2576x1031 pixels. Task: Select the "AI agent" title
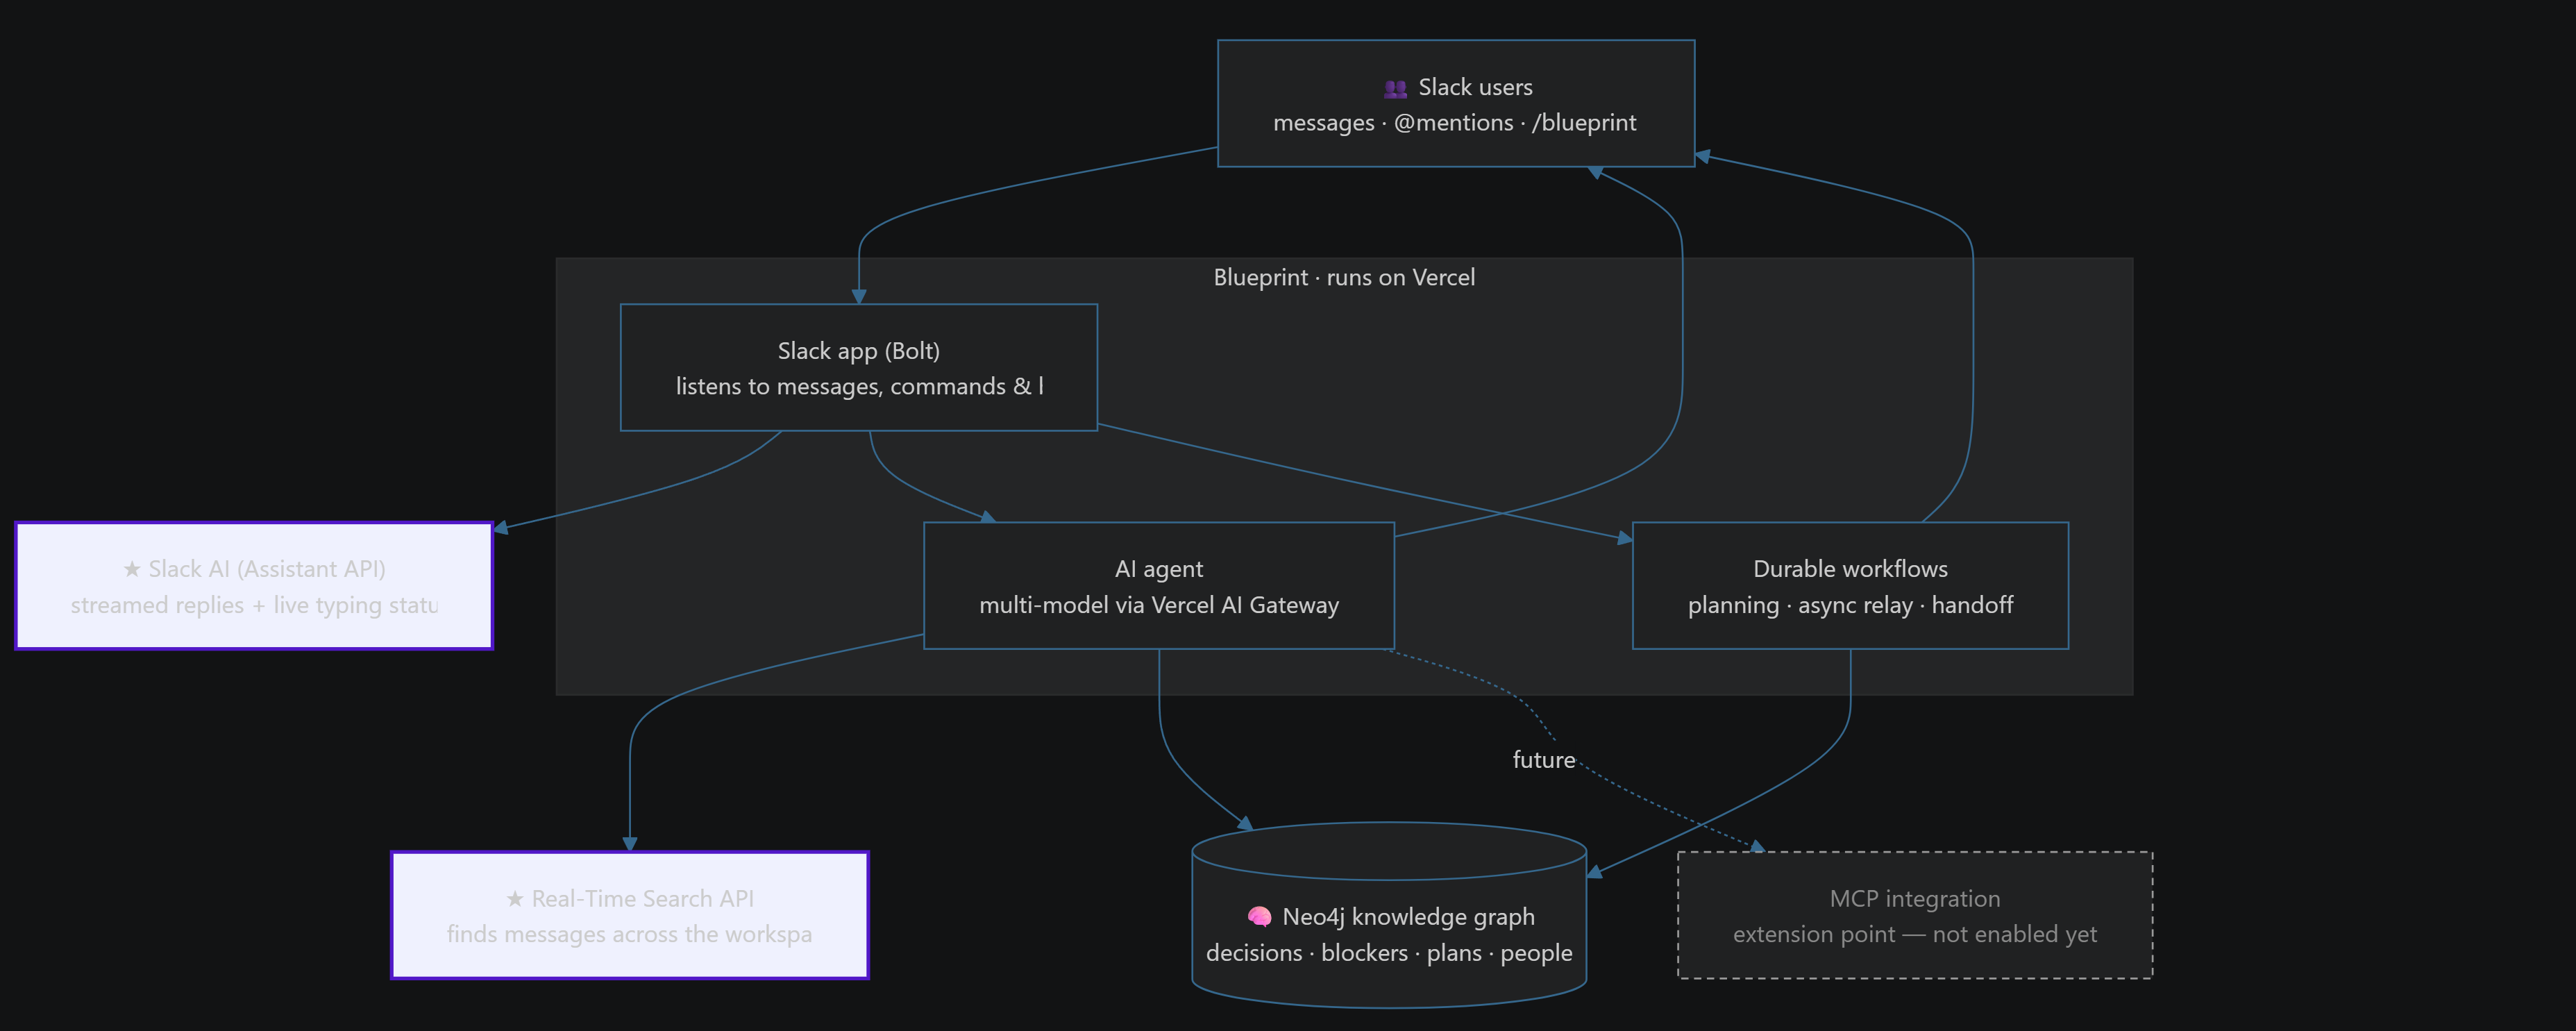pyautogui.click(x=1159, y=569)
